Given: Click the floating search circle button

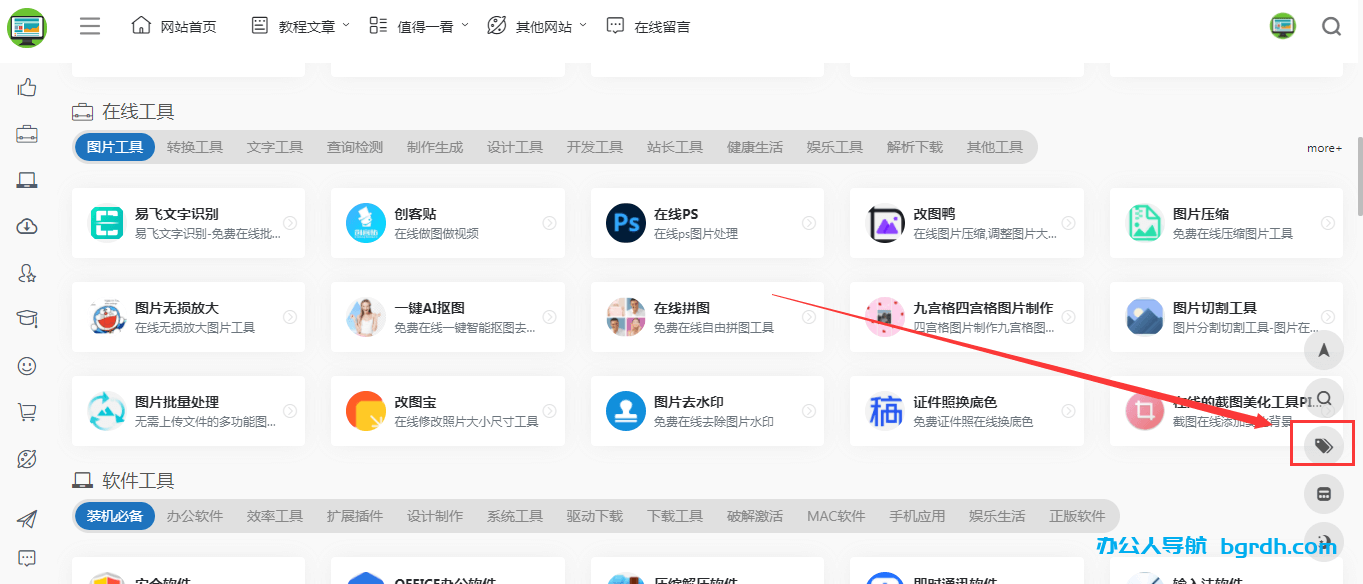Looking at the screenshot, I should click(x=1324, y=398).
